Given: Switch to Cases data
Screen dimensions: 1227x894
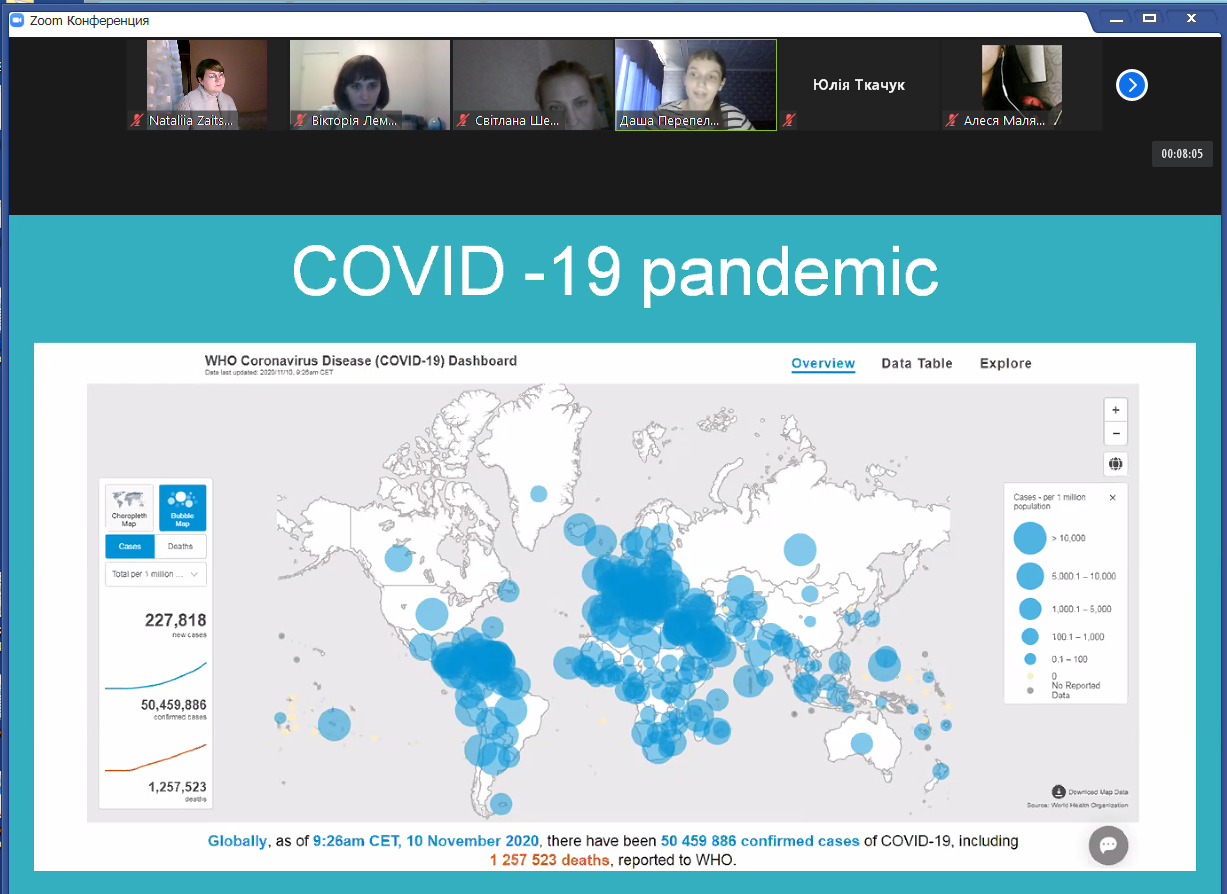Looking at the screenshot, I should point(130,546).
